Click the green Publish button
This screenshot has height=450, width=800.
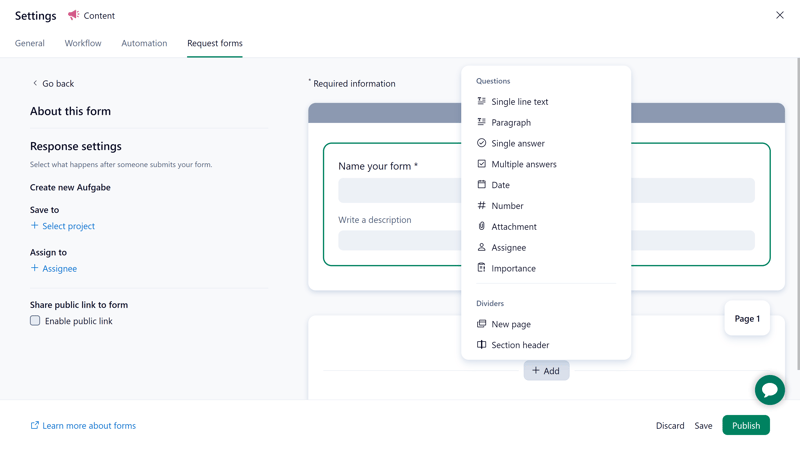pyautogui.click(x=746, y=426)
